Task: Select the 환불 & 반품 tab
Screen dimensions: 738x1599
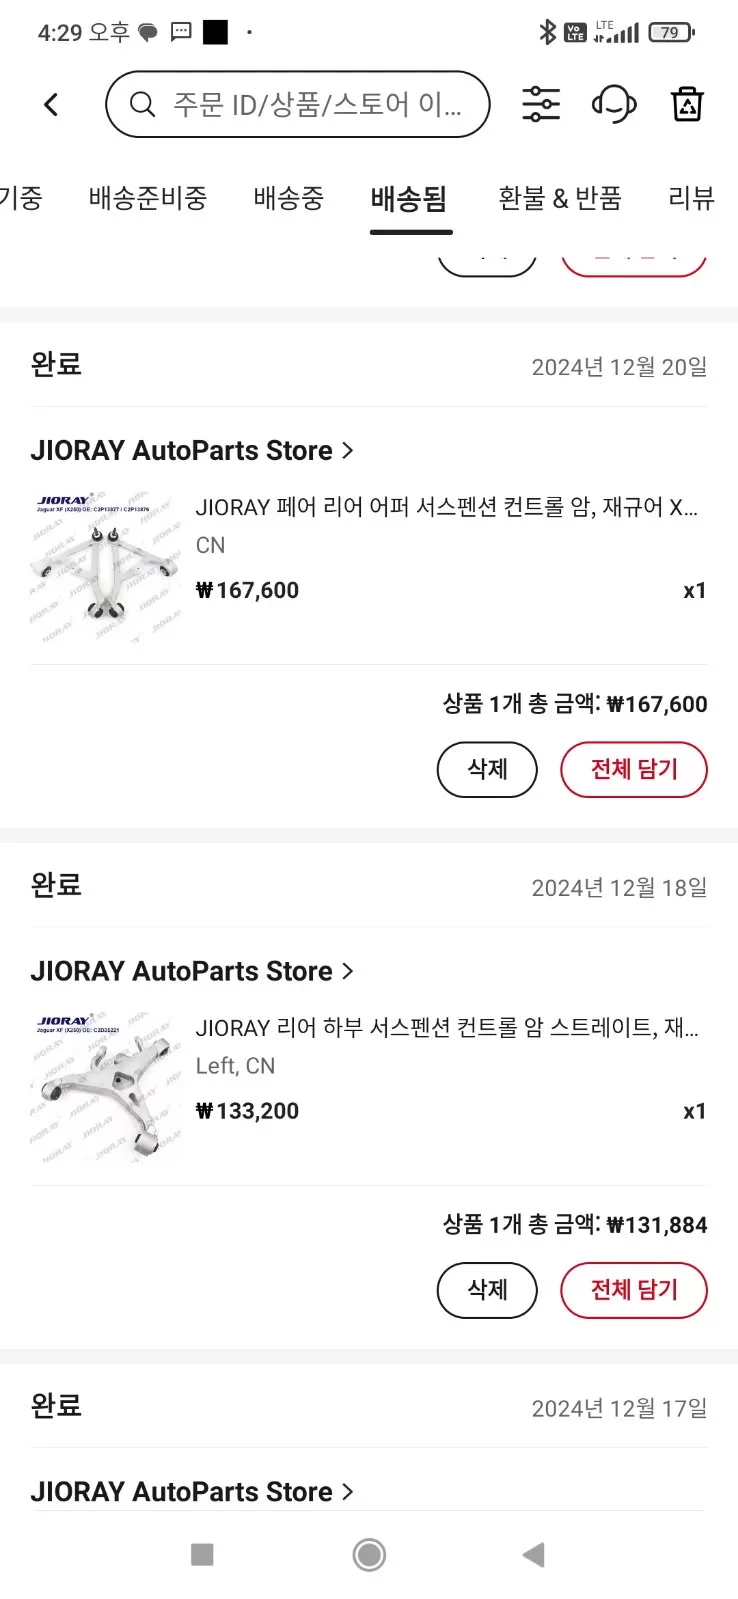Action: (x=560, y=198)
